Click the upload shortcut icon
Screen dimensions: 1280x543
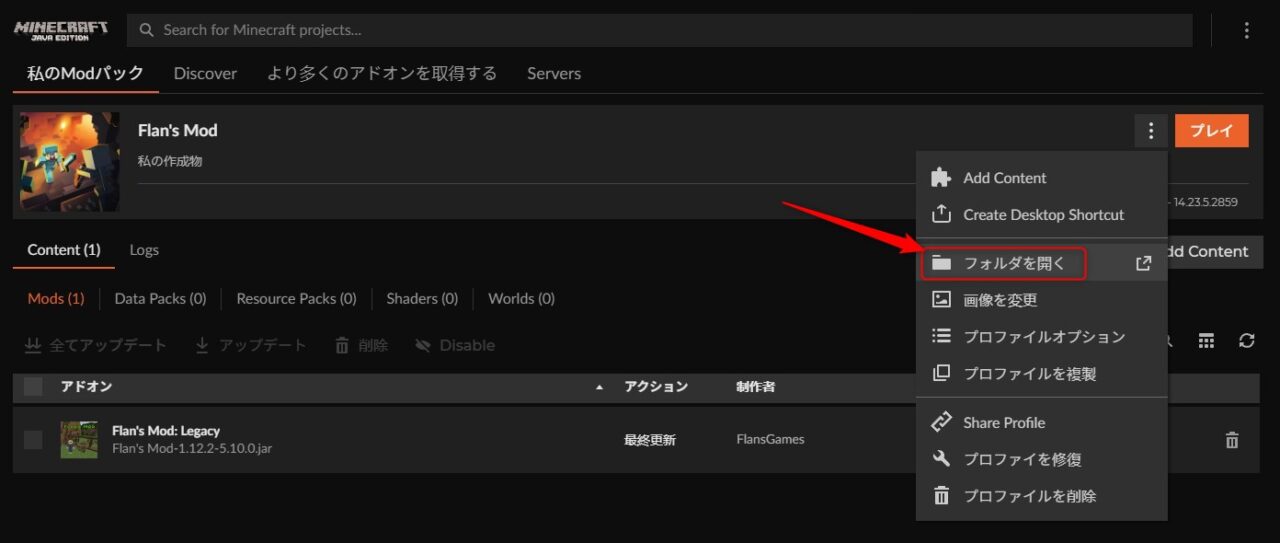pos(941,214)
